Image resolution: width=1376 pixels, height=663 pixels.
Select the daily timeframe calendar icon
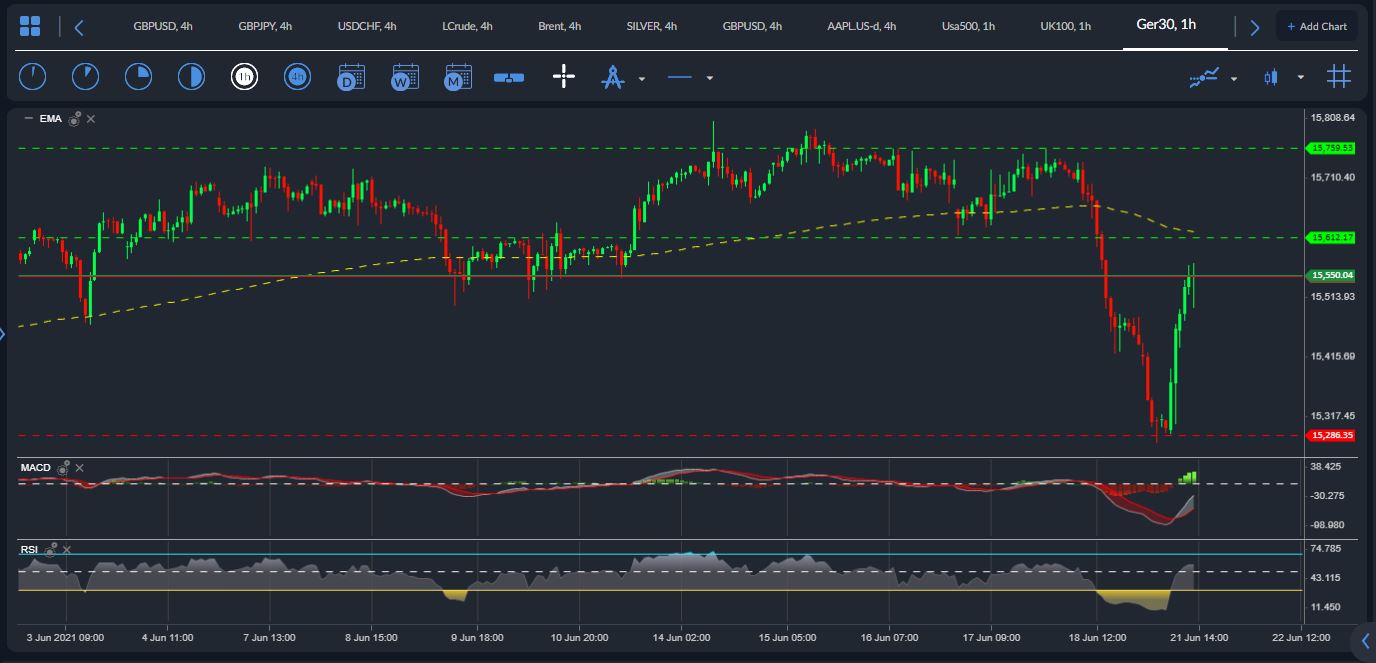coord(351,77)
